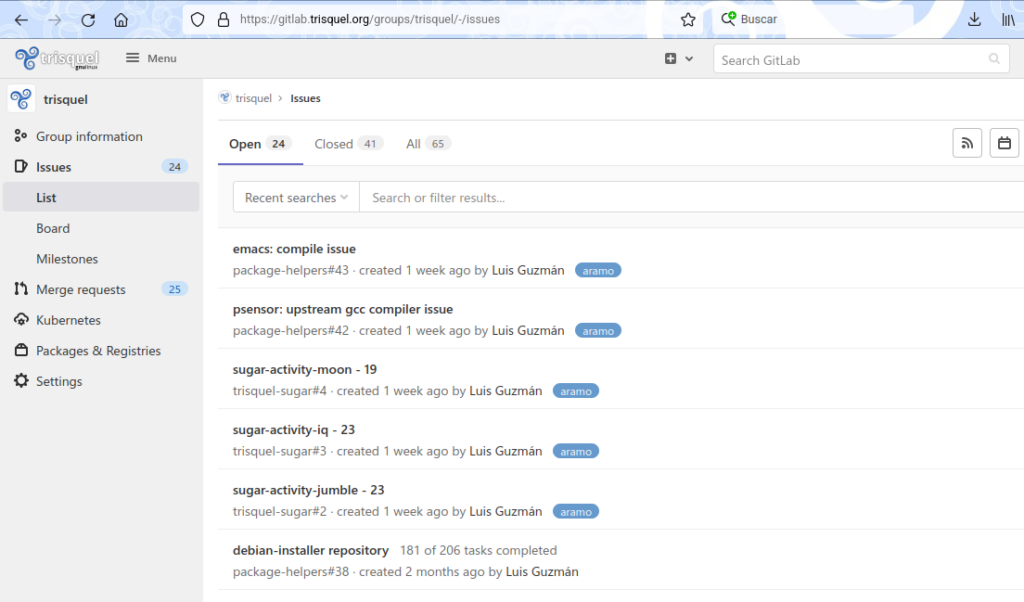The image size is (1024, 602).
Task: Click aramo label on package-helpers#43
Action: click(x=598, y=270)
